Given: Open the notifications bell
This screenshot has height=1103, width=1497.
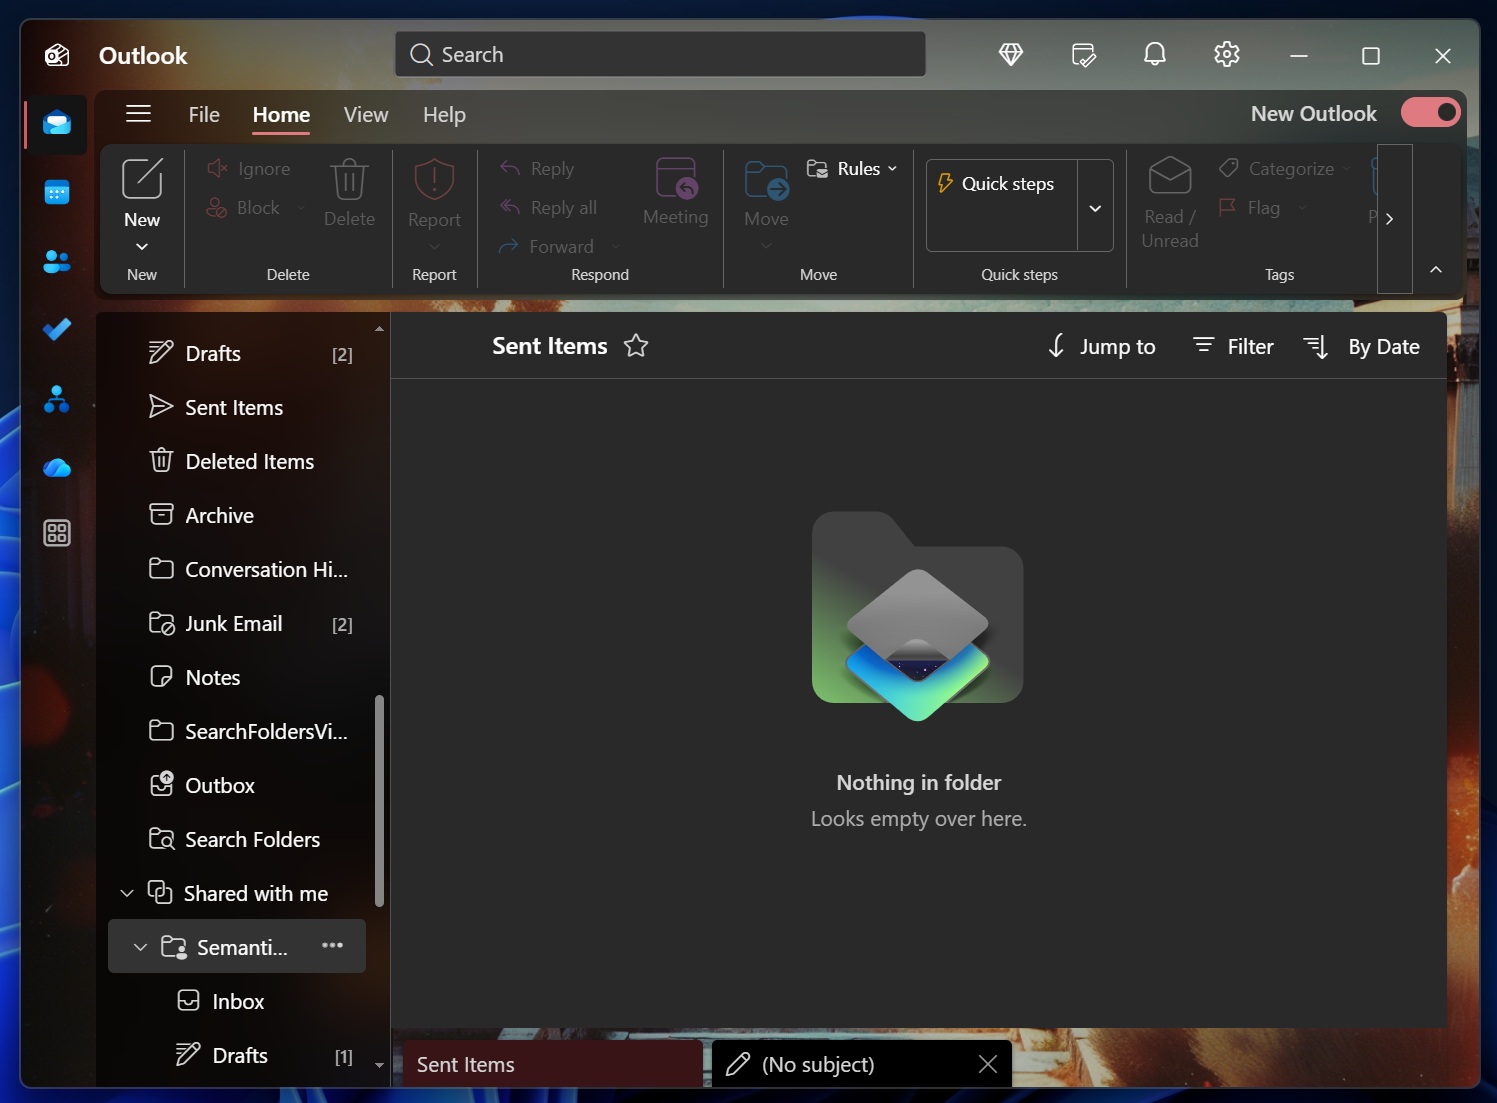Looking at the screenshot, I should click(1155, 55).
